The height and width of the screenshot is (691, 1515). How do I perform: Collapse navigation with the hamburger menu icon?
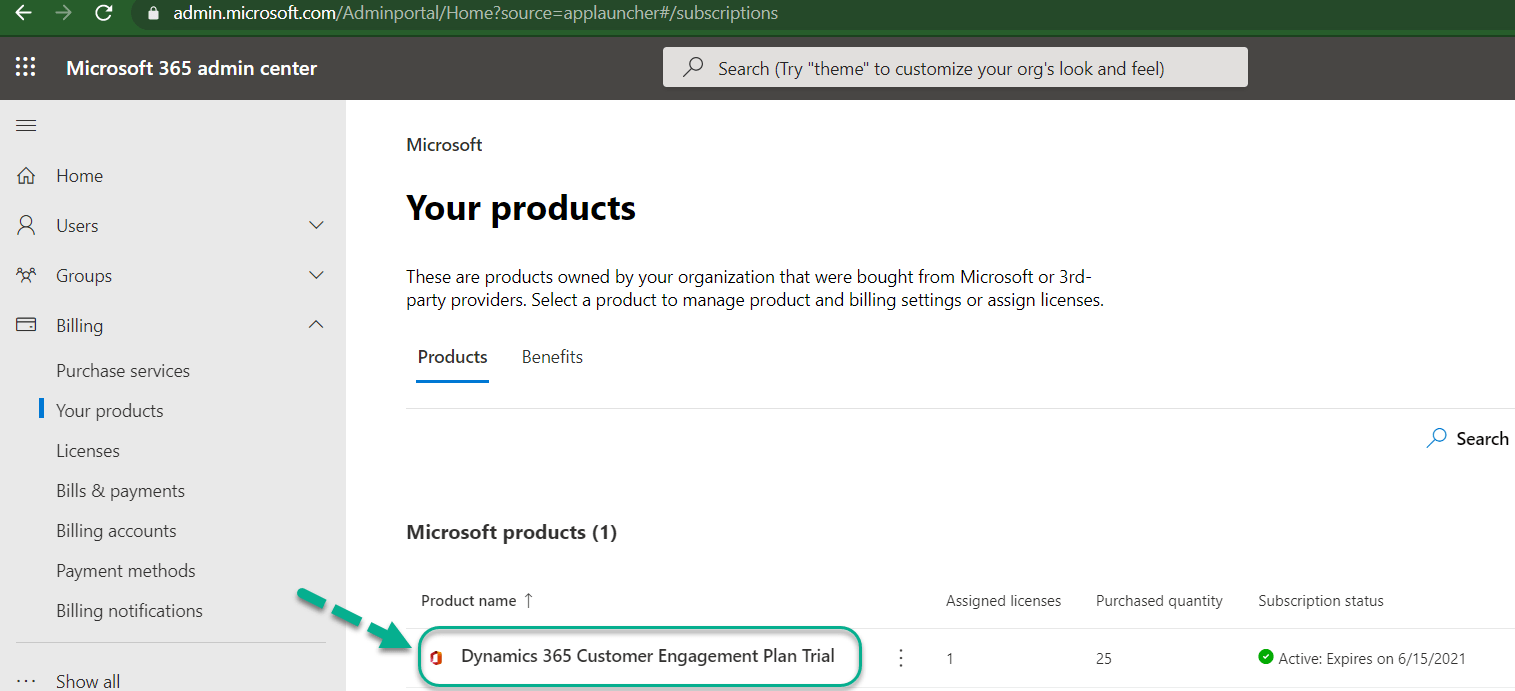26,125
